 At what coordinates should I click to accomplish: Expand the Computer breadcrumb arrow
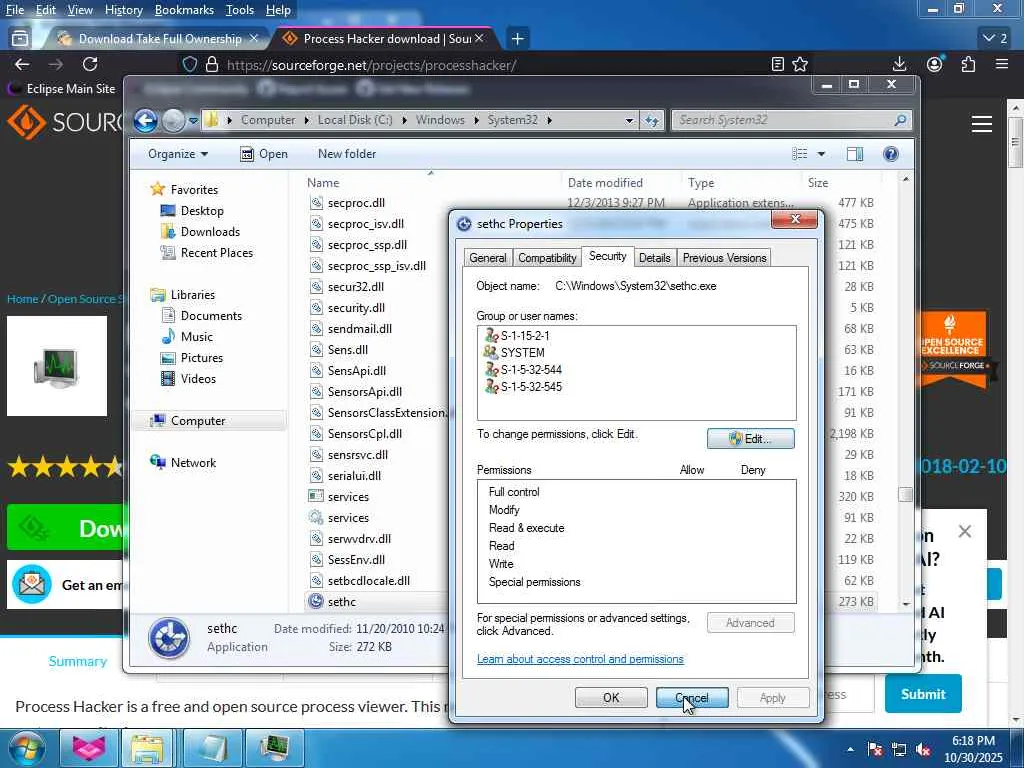click(307, 120)
